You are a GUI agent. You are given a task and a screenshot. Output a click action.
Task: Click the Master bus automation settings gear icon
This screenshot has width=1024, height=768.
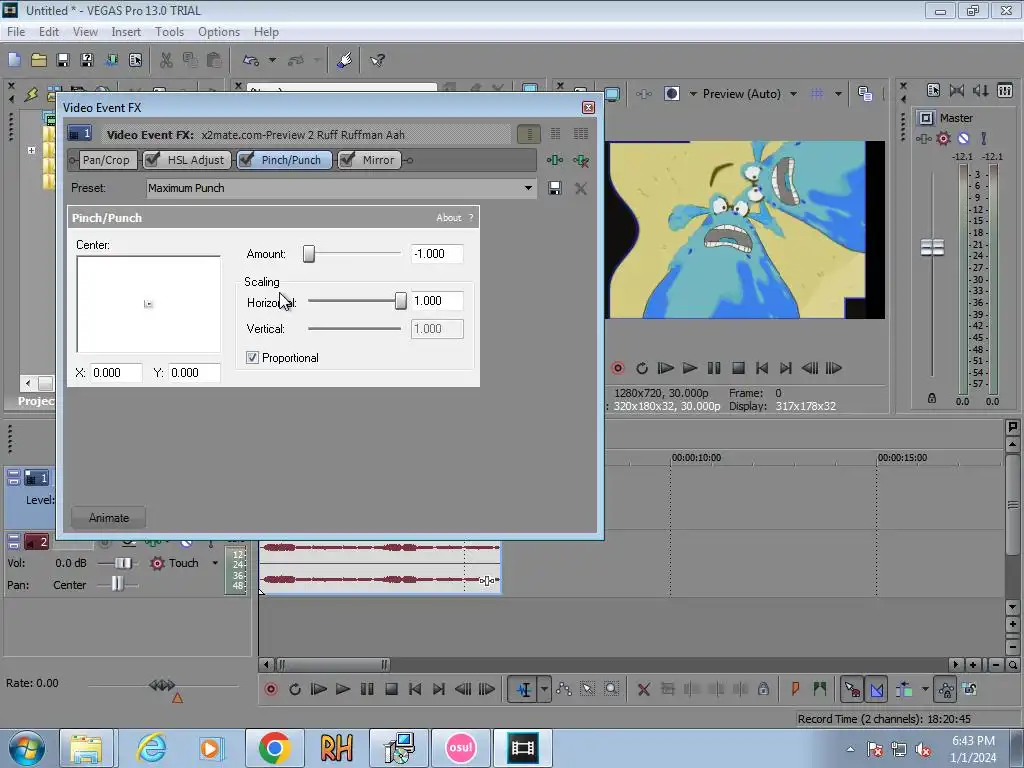point(943,138)
